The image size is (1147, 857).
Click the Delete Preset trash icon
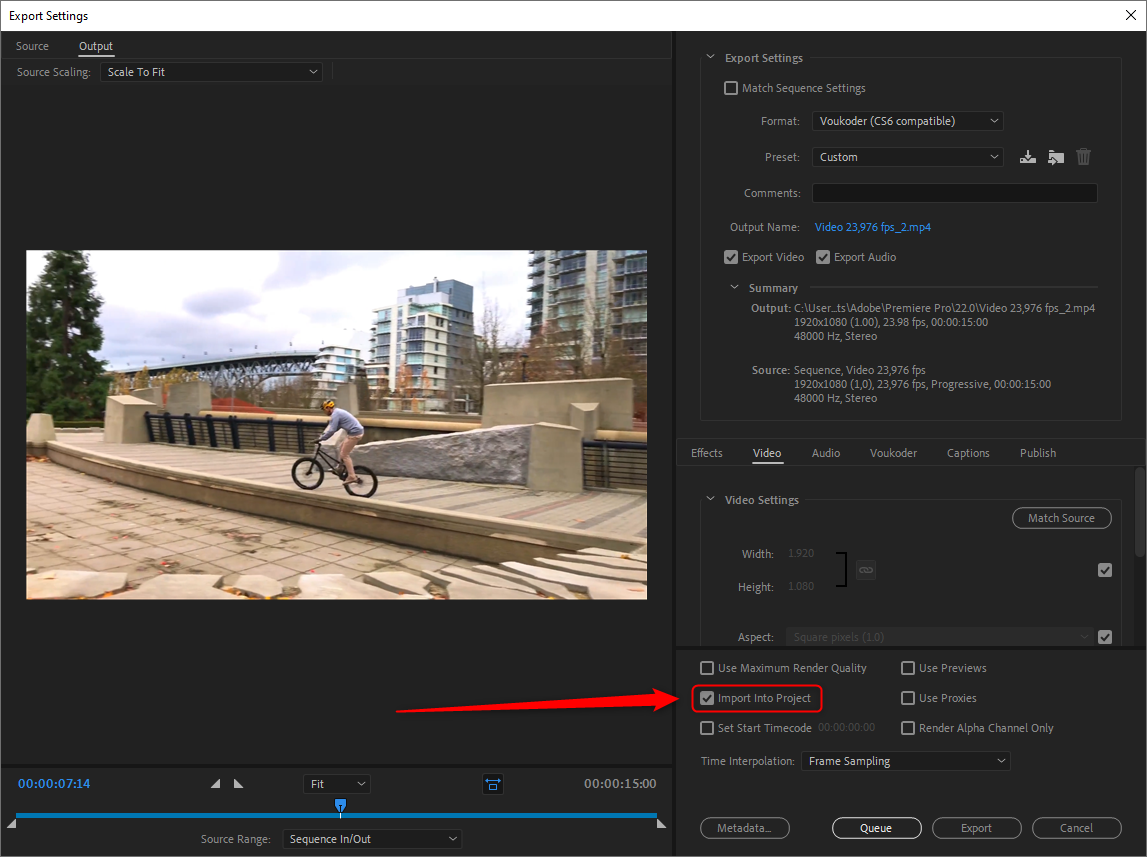pos(1083,157)
